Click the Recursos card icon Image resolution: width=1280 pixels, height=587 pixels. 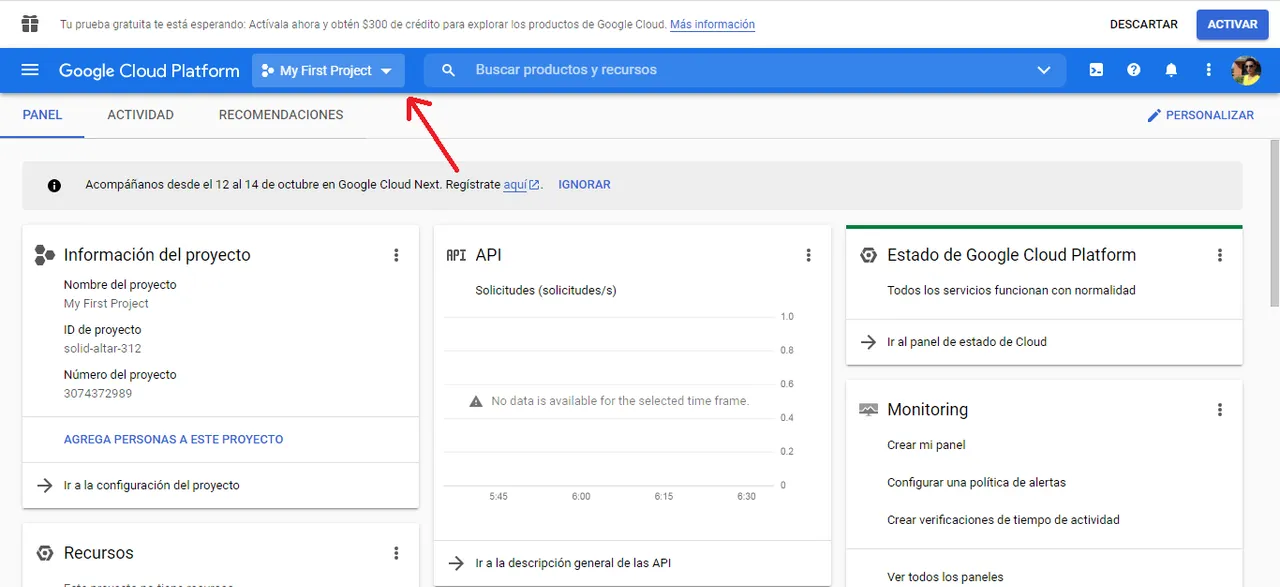[x=44, y=553]
